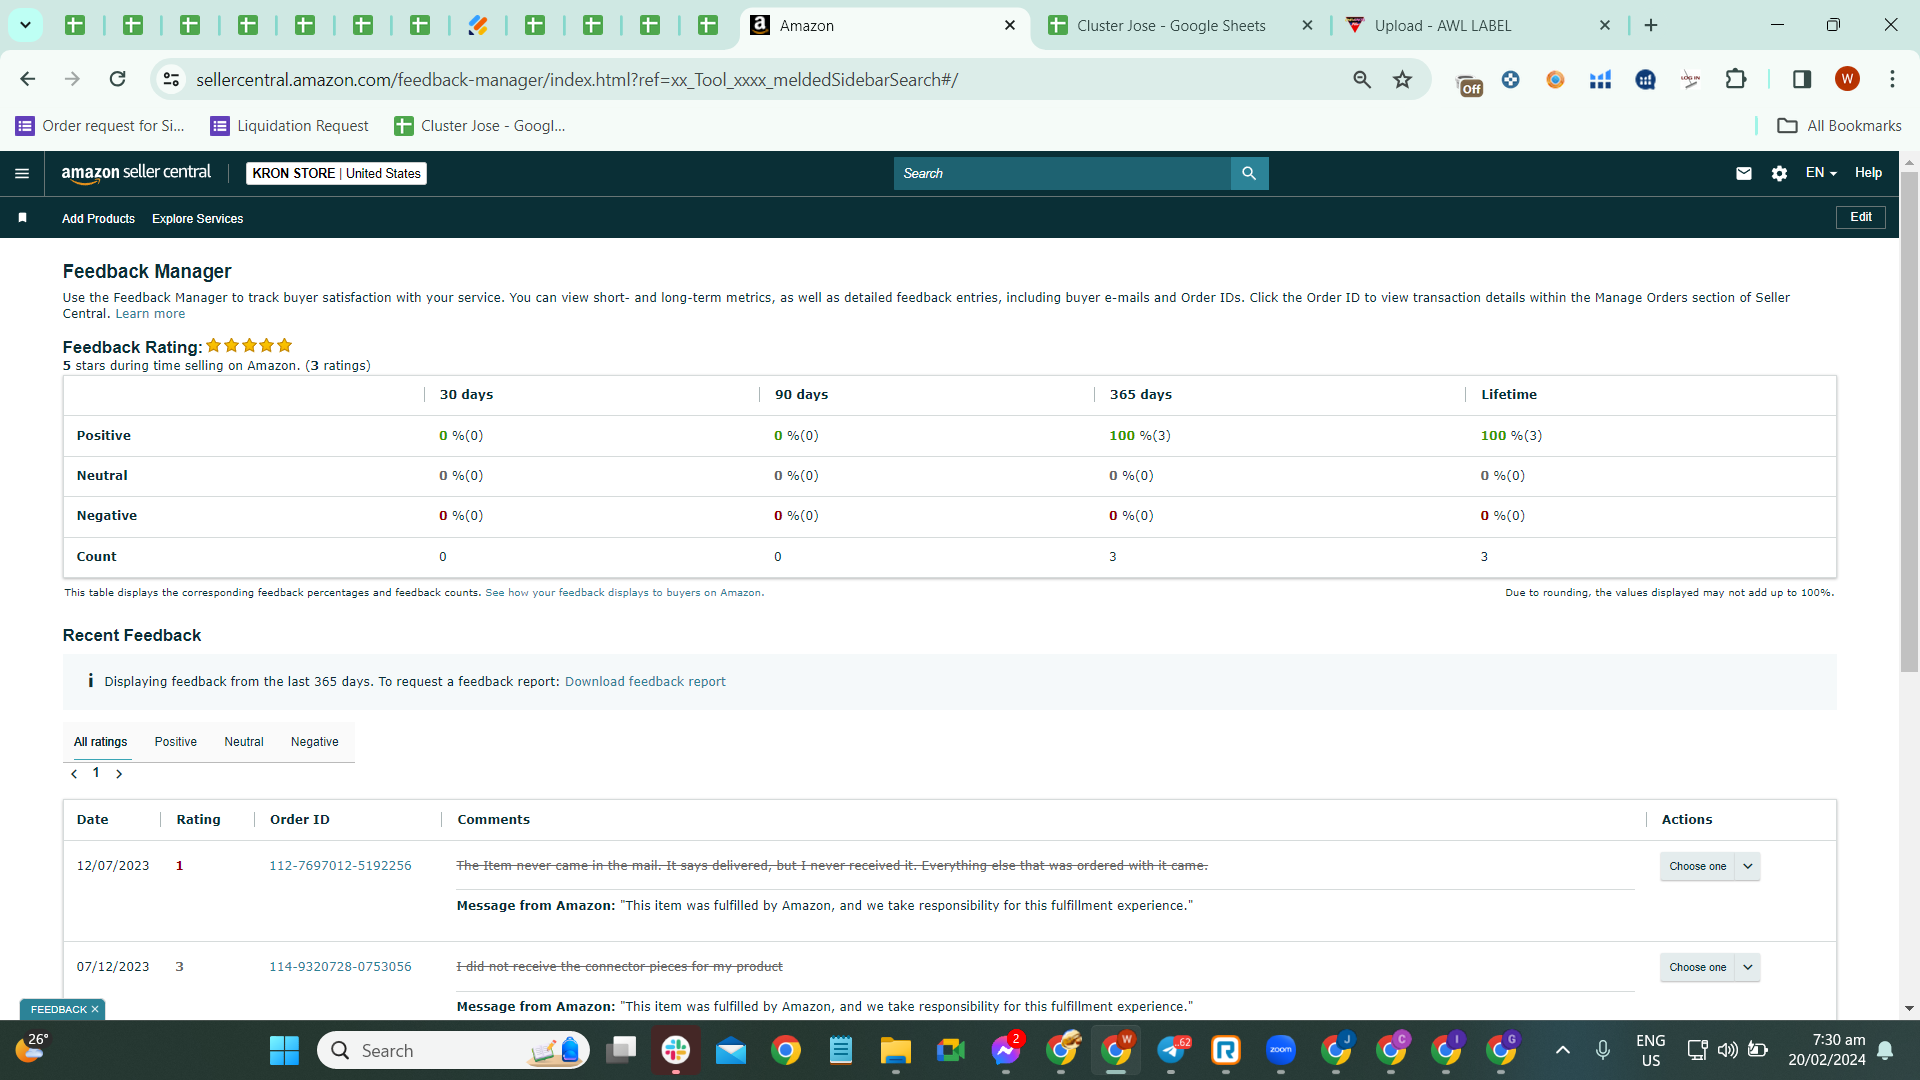The image size is (1920, 1080).
Task: Open the browser zoom magnifier icon in the address bar
Action: click(x=1362, y=79)
